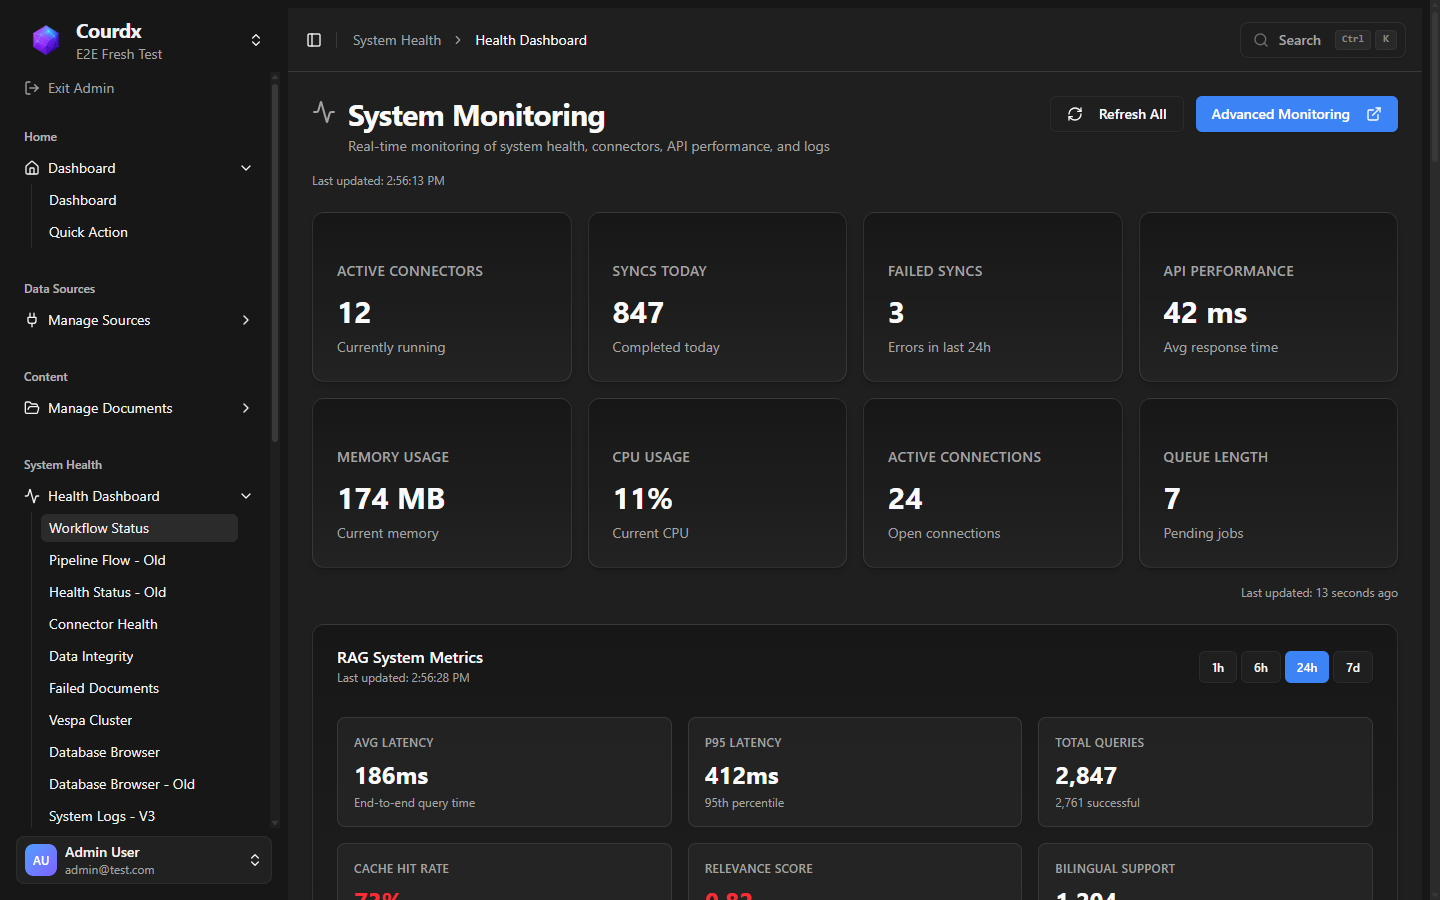
Task: Click the Cache Hit Rate percentage value
Action: 377,894
